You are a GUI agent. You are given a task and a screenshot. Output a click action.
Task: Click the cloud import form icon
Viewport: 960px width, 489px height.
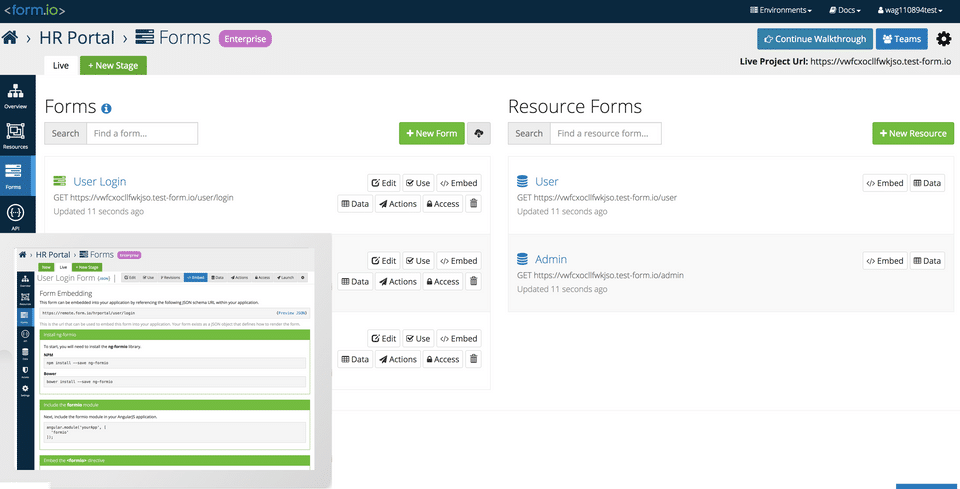click(478, 133)
